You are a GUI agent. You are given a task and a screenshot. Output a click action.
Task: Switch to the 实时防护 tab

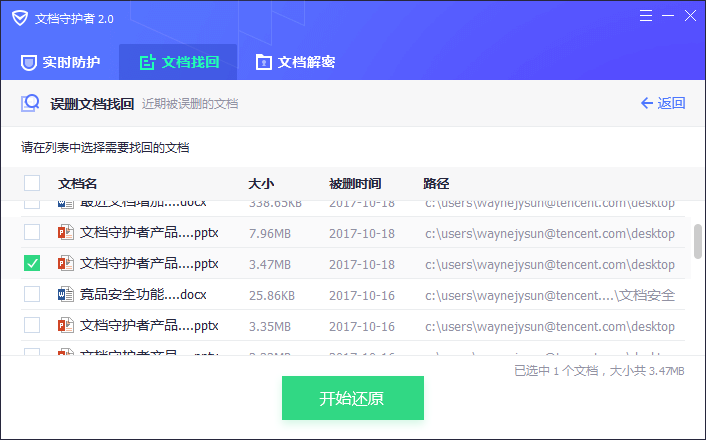(x=60, y=62)
